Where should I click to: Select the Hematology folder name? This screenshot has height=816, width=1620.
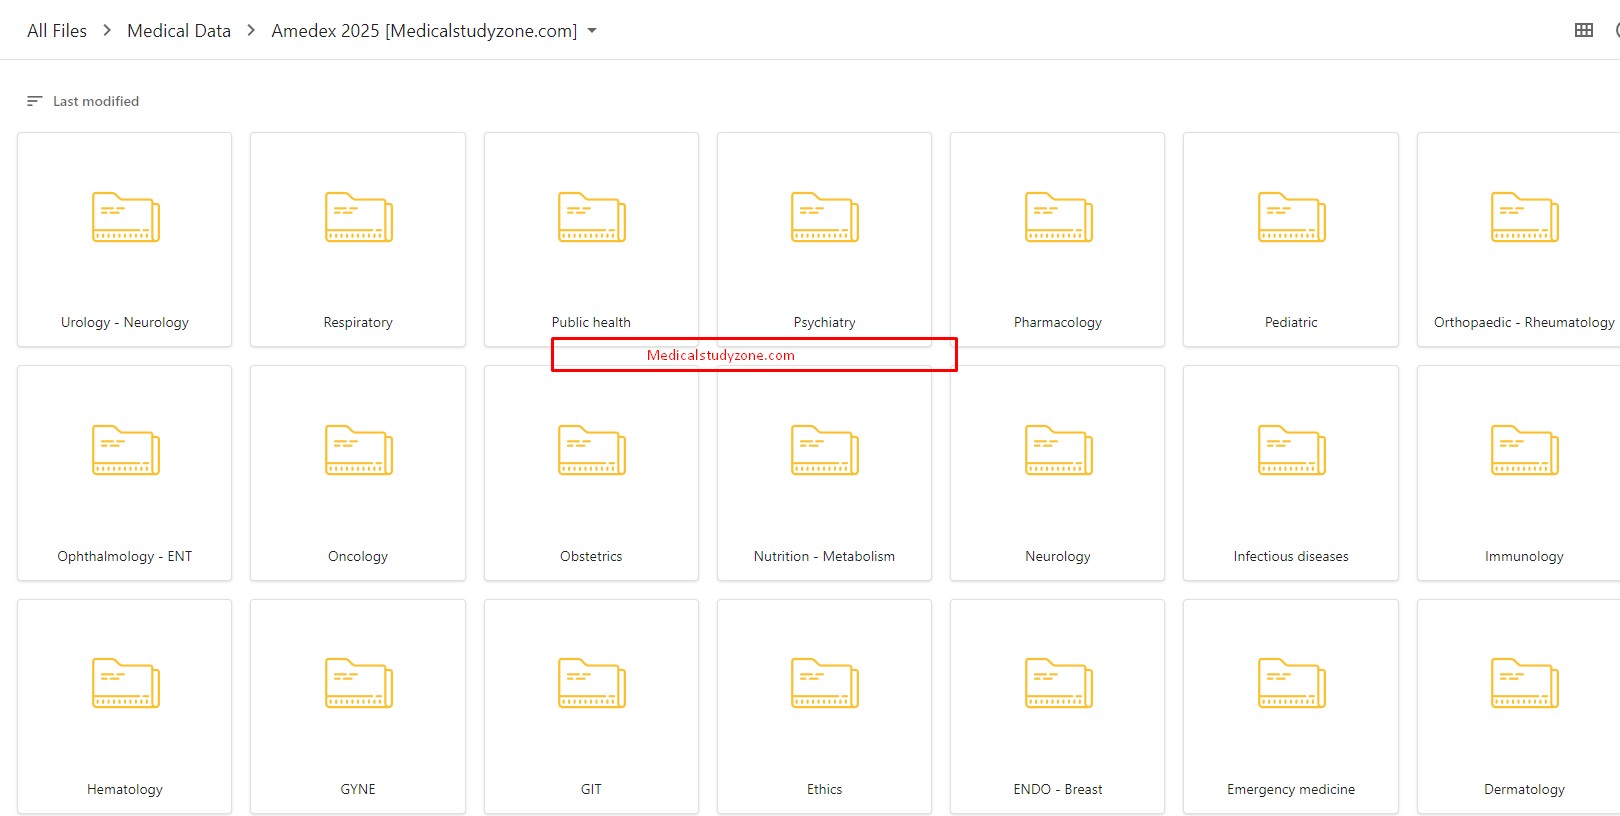125,789
